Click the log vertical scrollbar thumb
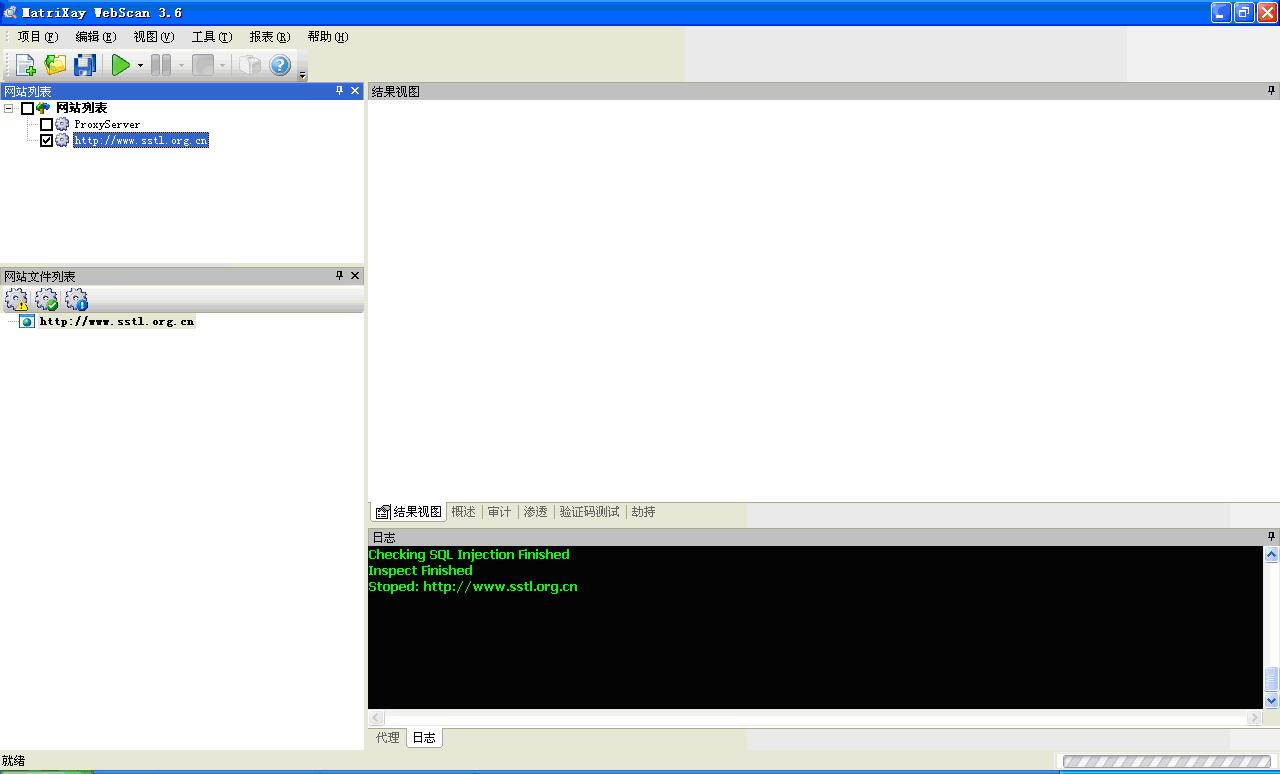Image resolution: width=1280 pixels, height=774 pixels. (1271, 679)
